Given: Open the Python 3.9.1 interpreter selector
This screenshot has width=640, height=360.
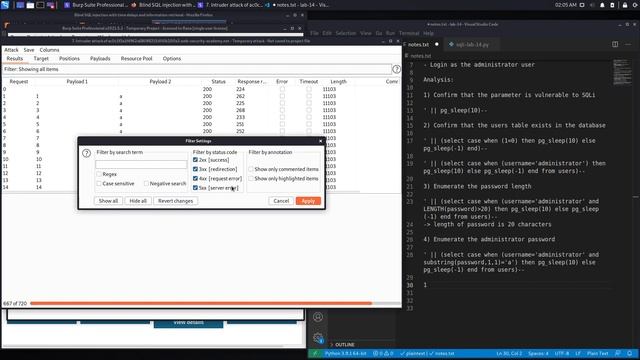Looking at the screenshot, I should 345,353.
